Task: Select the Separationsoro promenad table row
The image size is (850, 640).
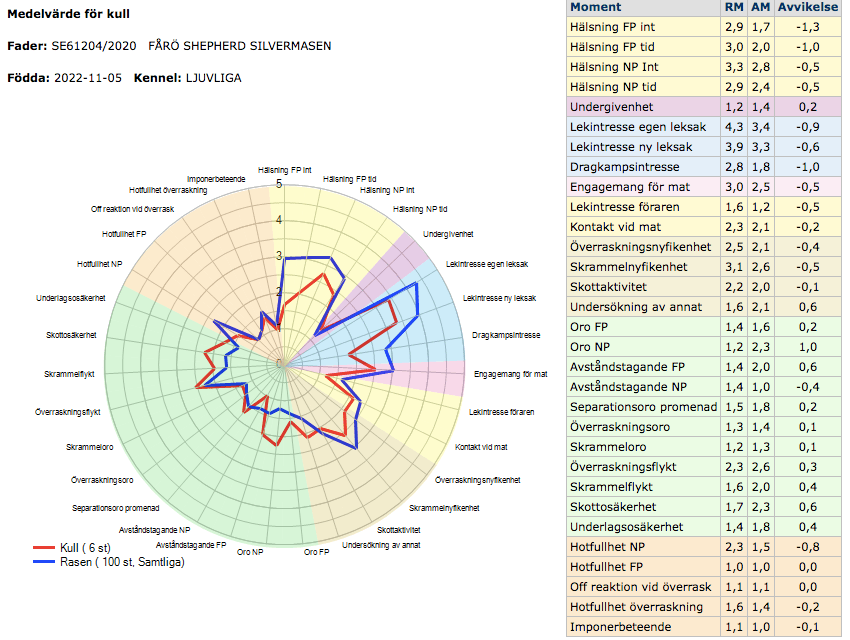Action: pos(643,407)
